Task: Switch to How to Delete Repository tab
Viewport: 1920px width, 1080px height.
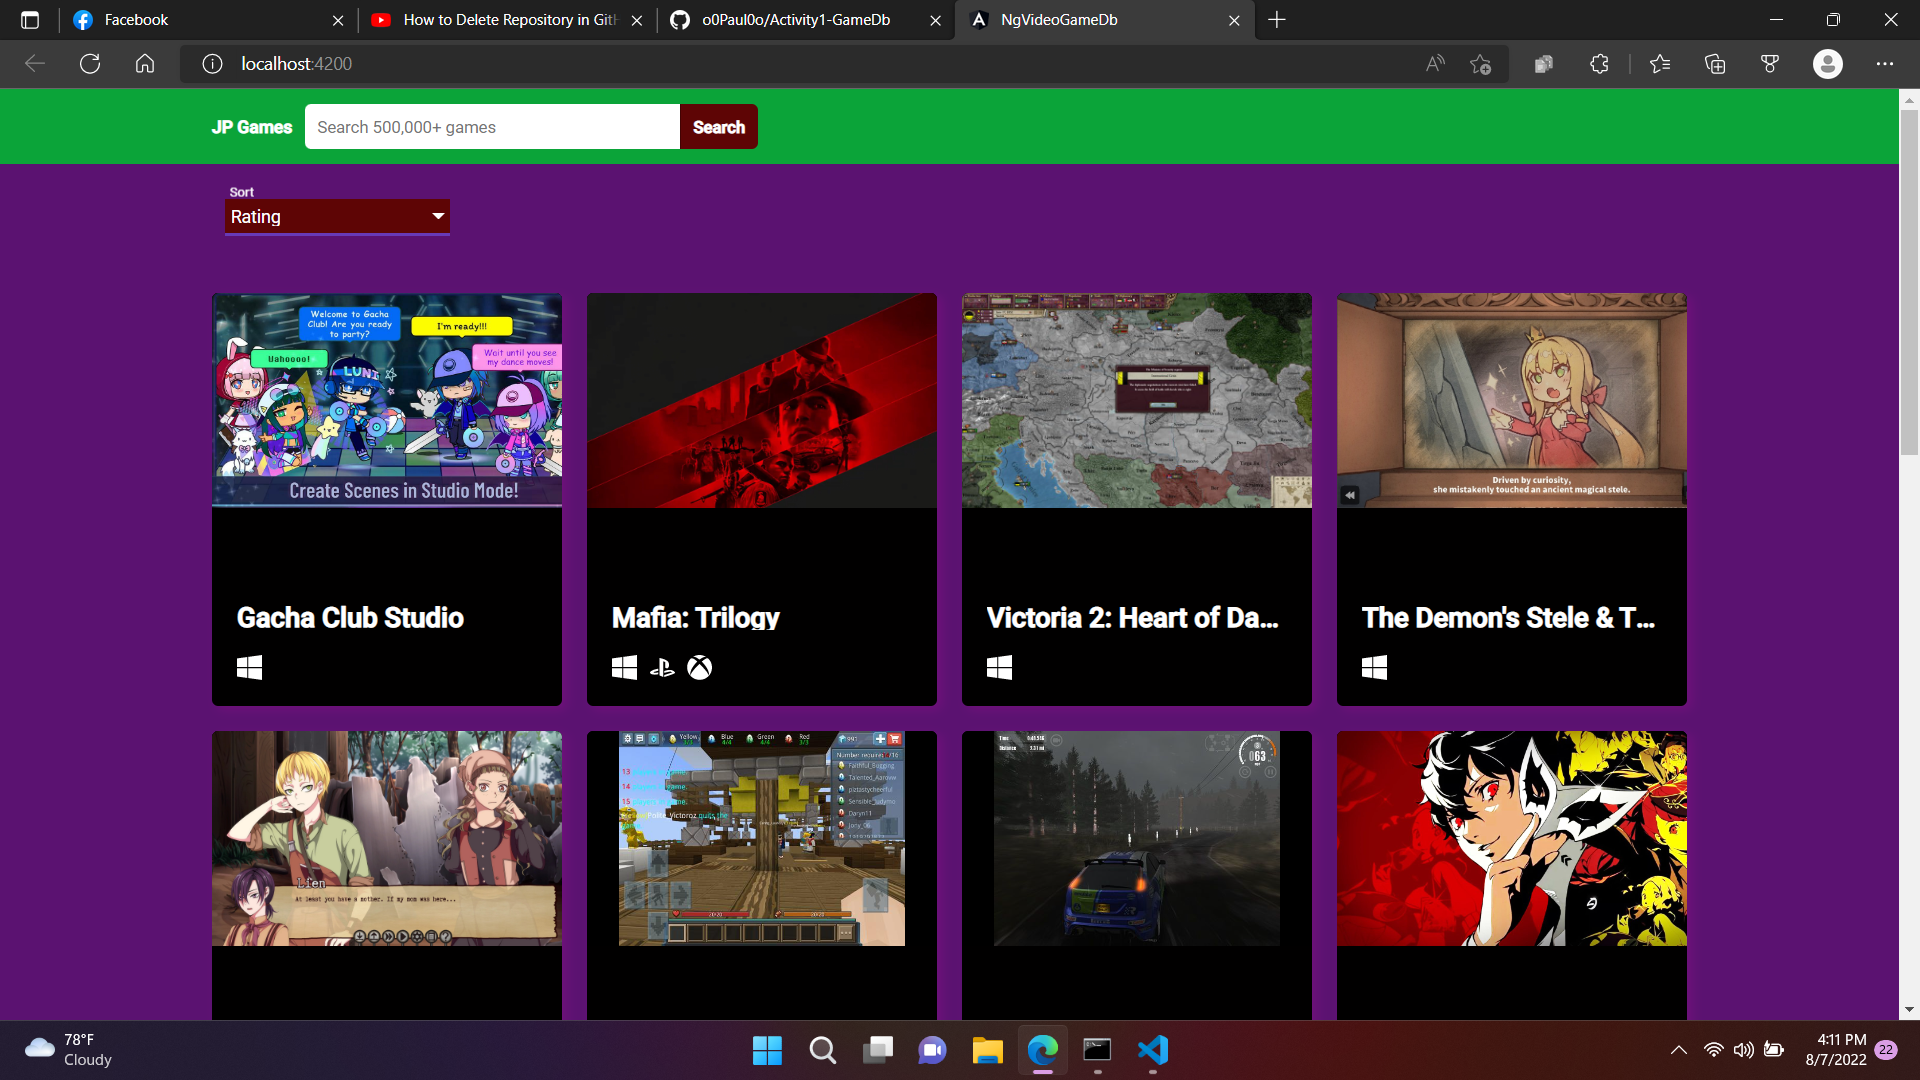Action: tap(508, 20)
